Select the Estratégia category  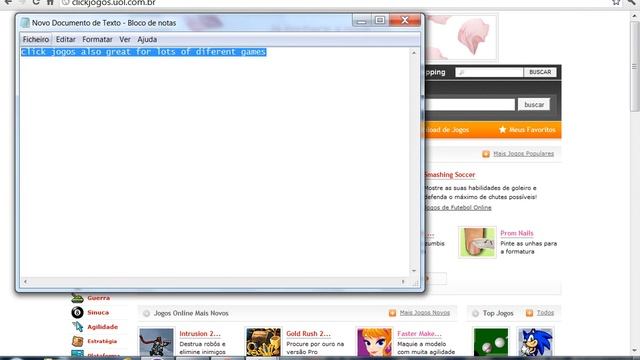click(x=102, y=341)
